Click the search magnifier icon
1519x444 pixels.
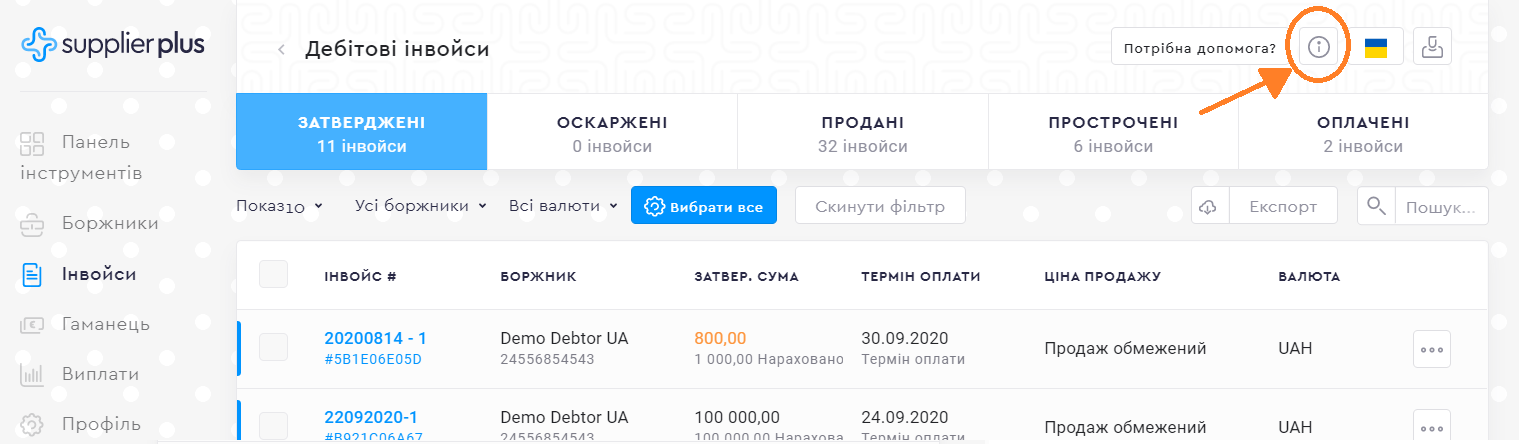coord(1376,207)
